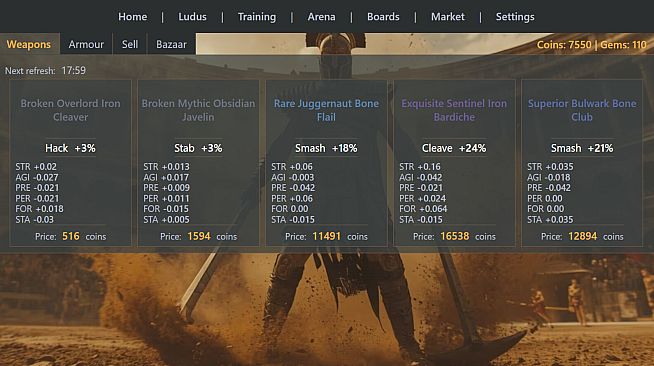Open the Bazaar tab

[x=171, y=44]
